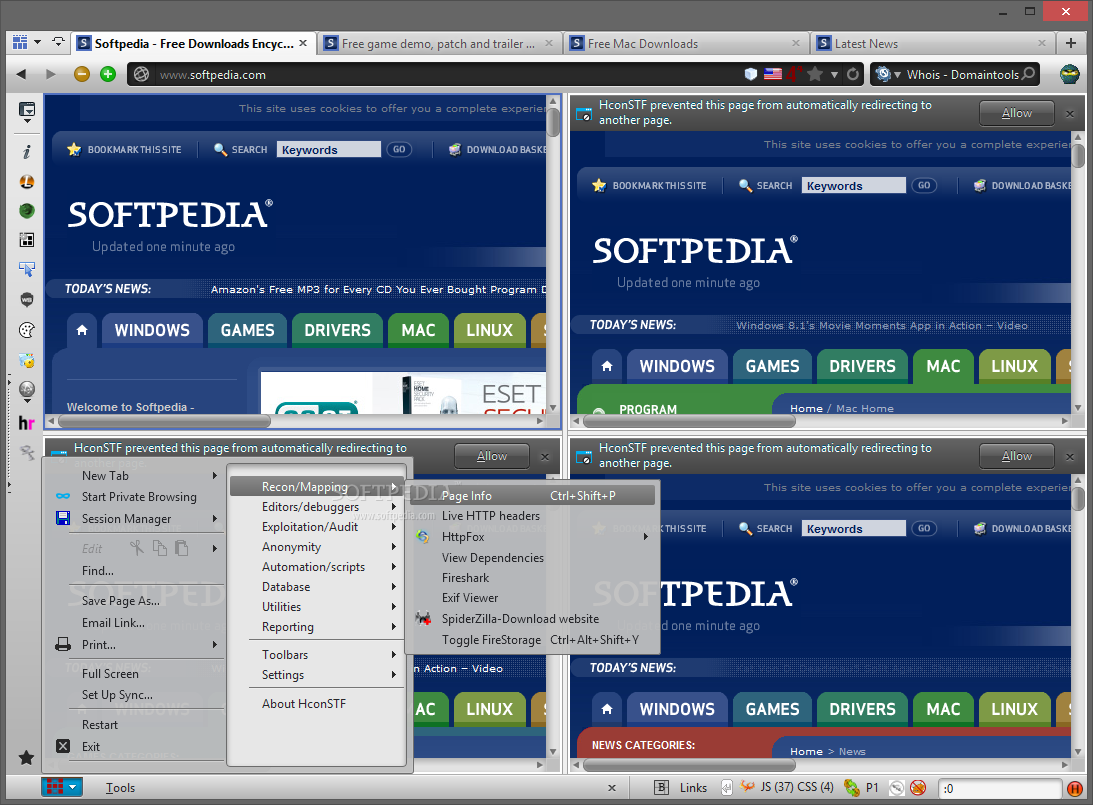Open the cookie manager sidebar icon
1093x805 pixels.
(x=26, y=330)
